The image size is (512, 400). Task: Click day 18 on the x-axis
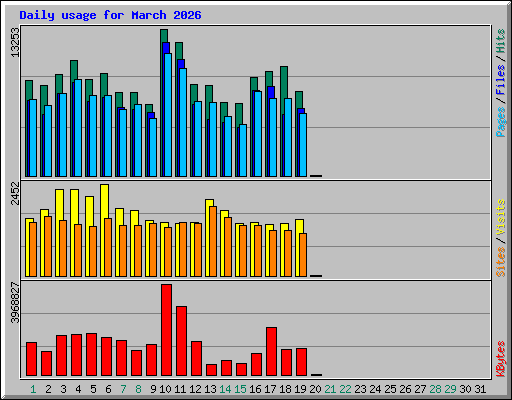pyautogui.click(x=285, y=389)
